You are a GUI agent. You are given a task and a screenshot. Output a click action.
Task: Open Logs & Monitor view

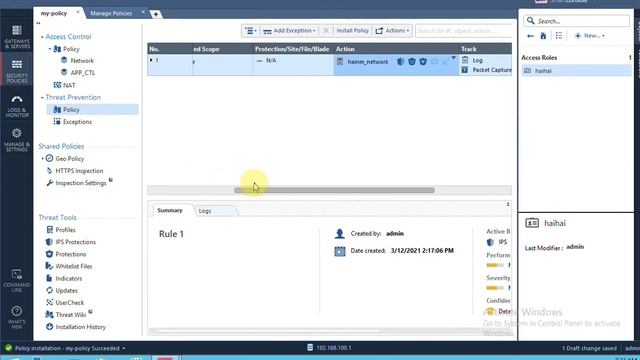pos(17,106)
